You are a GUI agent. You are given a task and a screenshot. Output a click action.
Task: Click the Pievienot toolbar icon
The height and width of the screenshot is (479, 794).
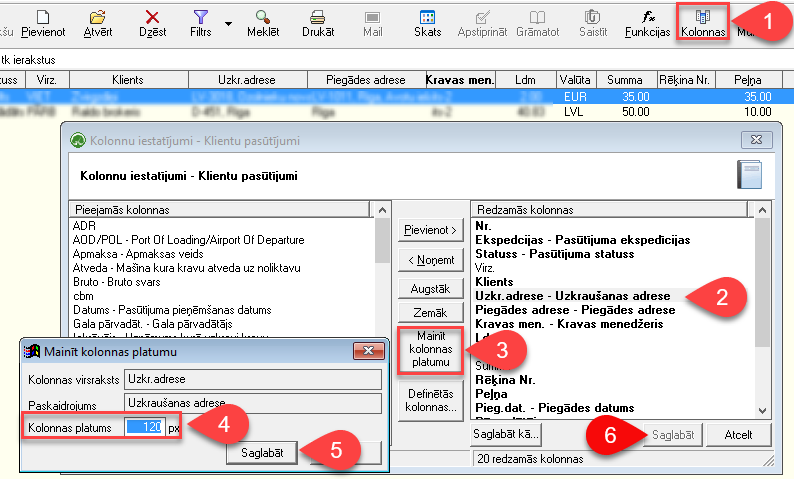[x=43, y=17]
